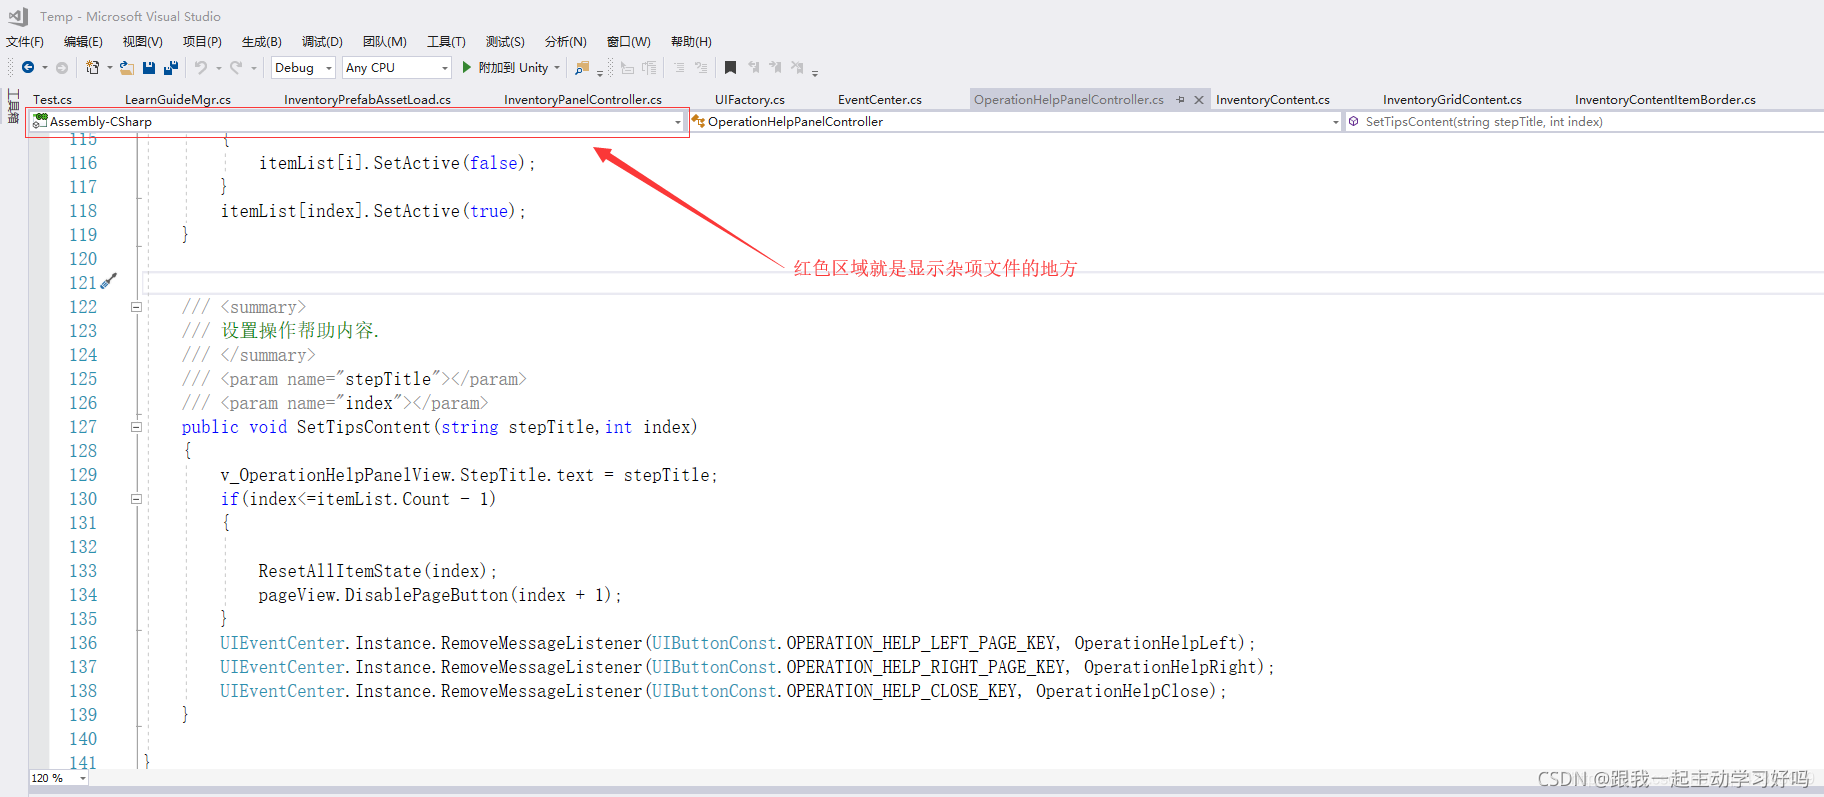
Task: Open the View (视图) menu
Action: pyautogui.click(x=142, y=42)
